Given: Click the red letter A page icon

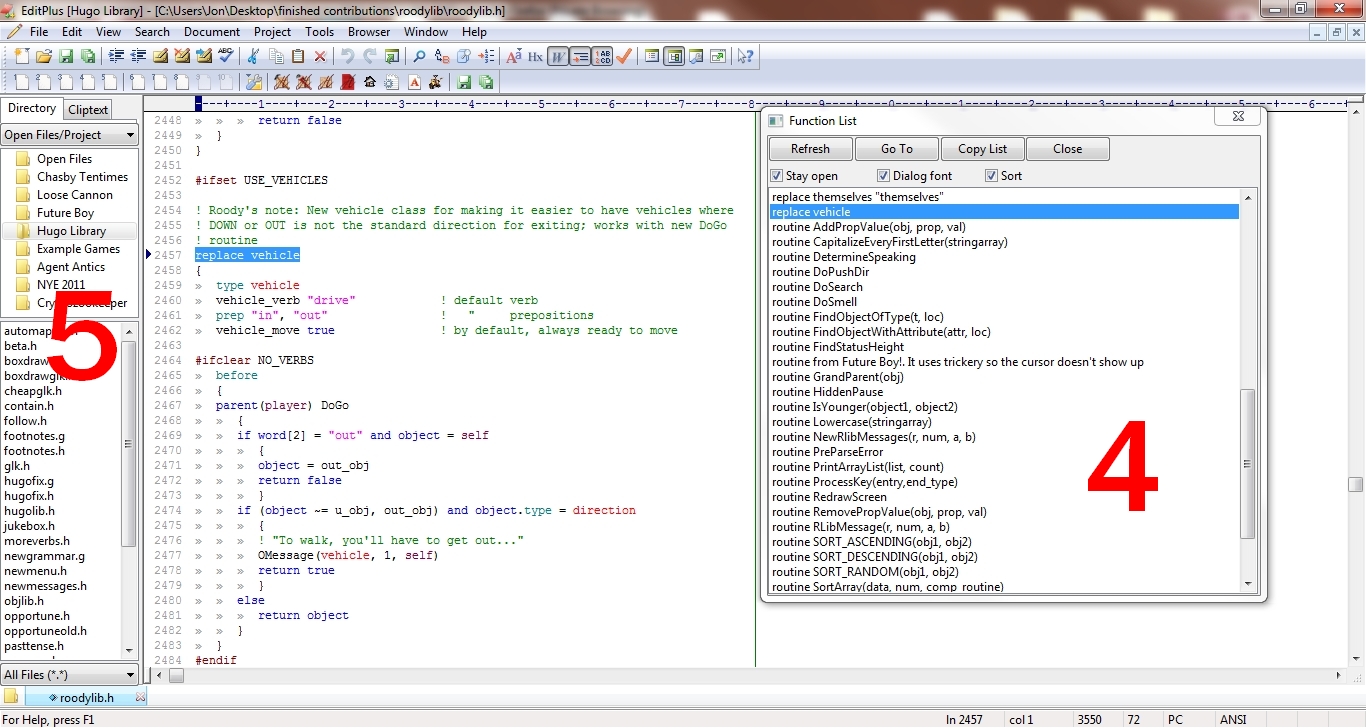Looking at the screenshot, I should [x=414, y=82].
